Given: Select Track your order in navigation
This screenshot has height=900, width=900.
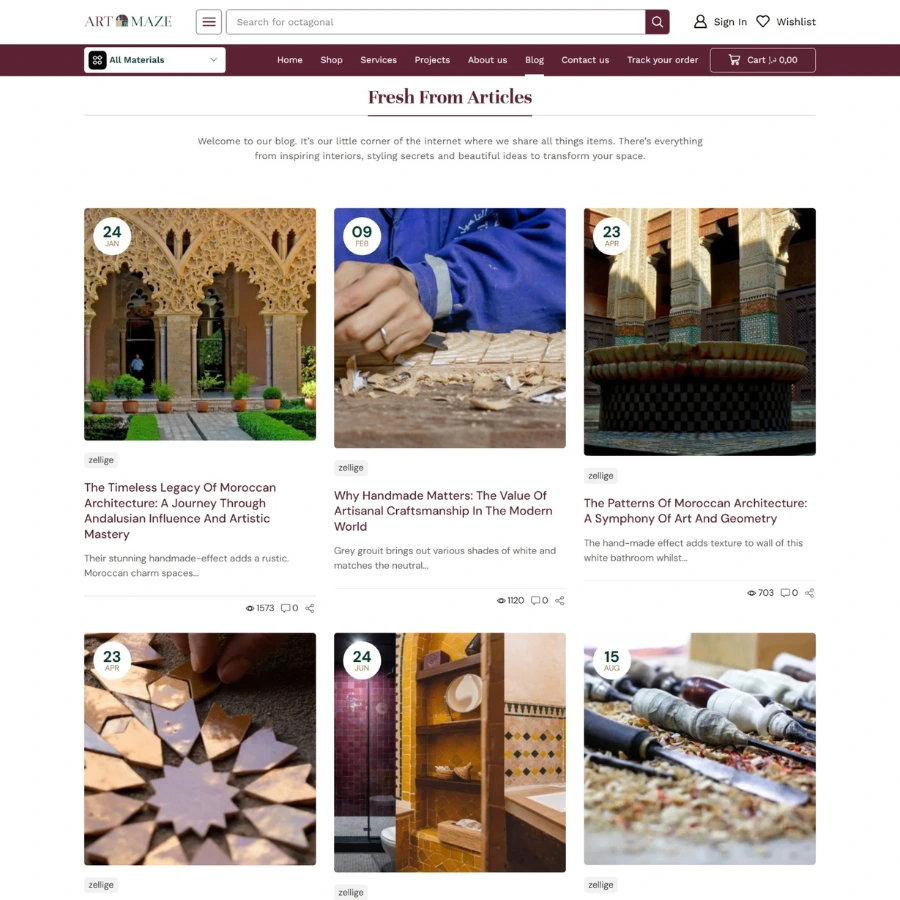Looking at the screenshot, I should (662, 60).
